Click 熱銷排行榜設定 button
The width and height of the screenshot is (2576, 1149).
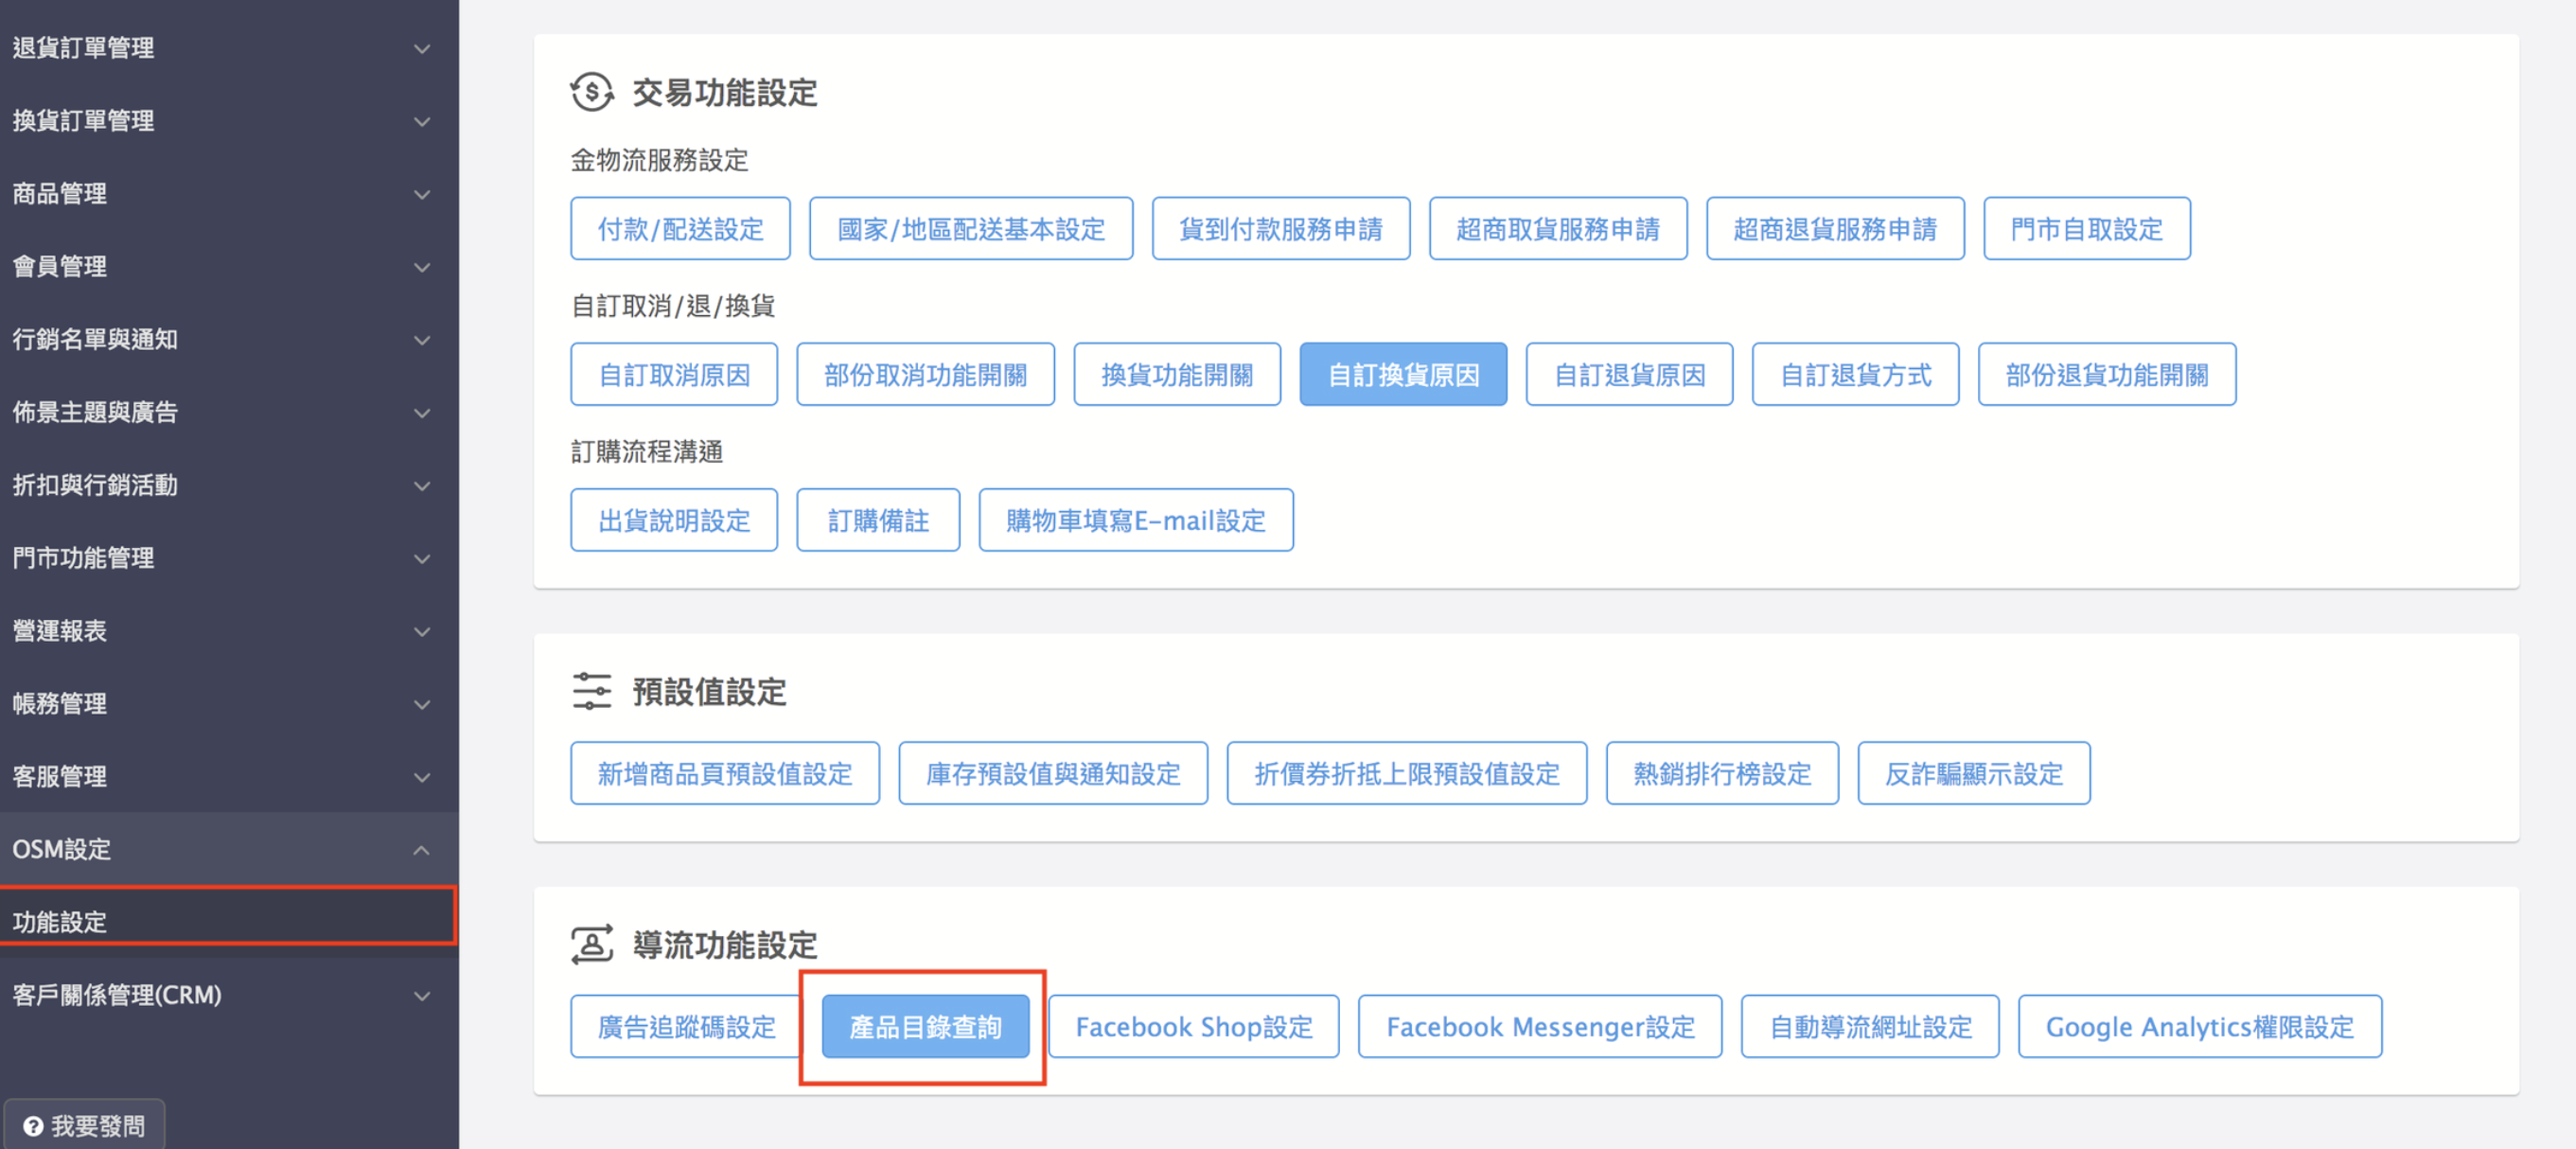tap(1722, 773)
